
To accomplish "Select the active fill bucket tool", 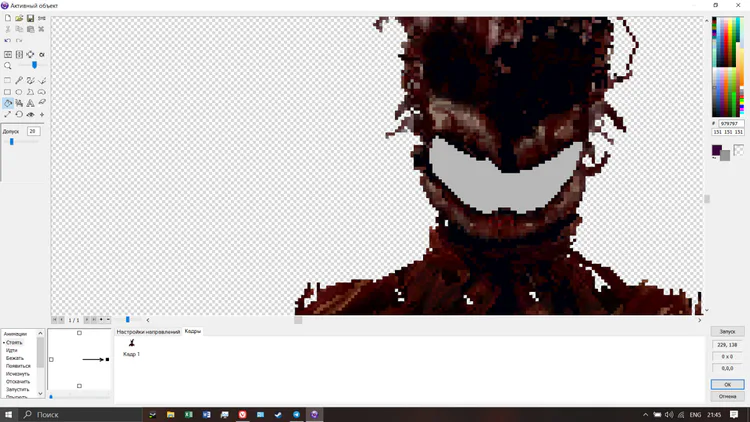I will (x=8, y=103).
